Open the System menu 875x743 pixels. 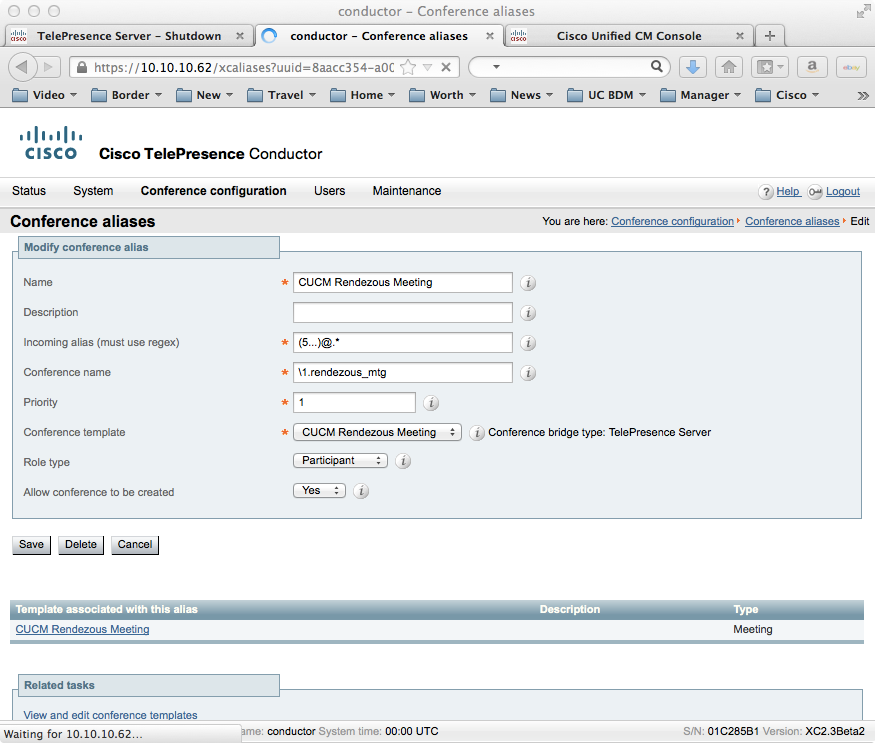click(93, 191)
